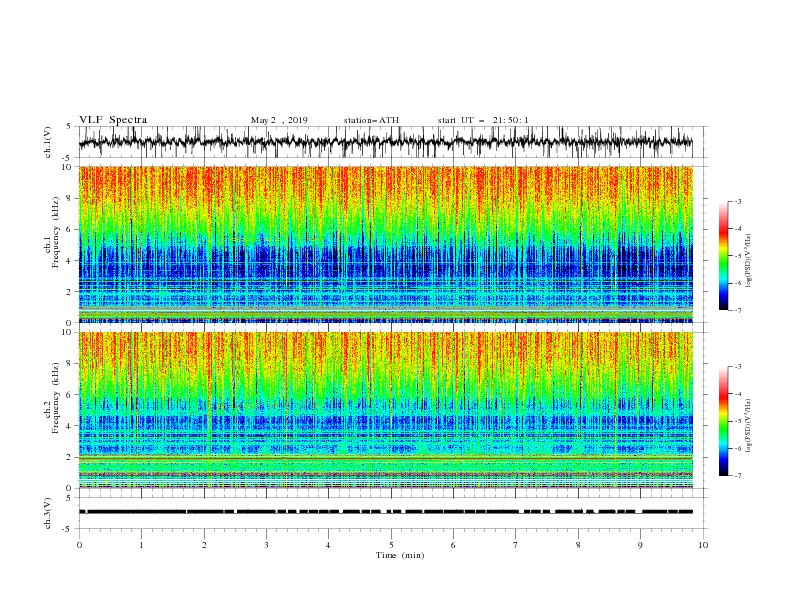Click the "-5" tick on ch.3(V) axis
Image resolution: width=792 pixels, height=612 pixels.
68,529
